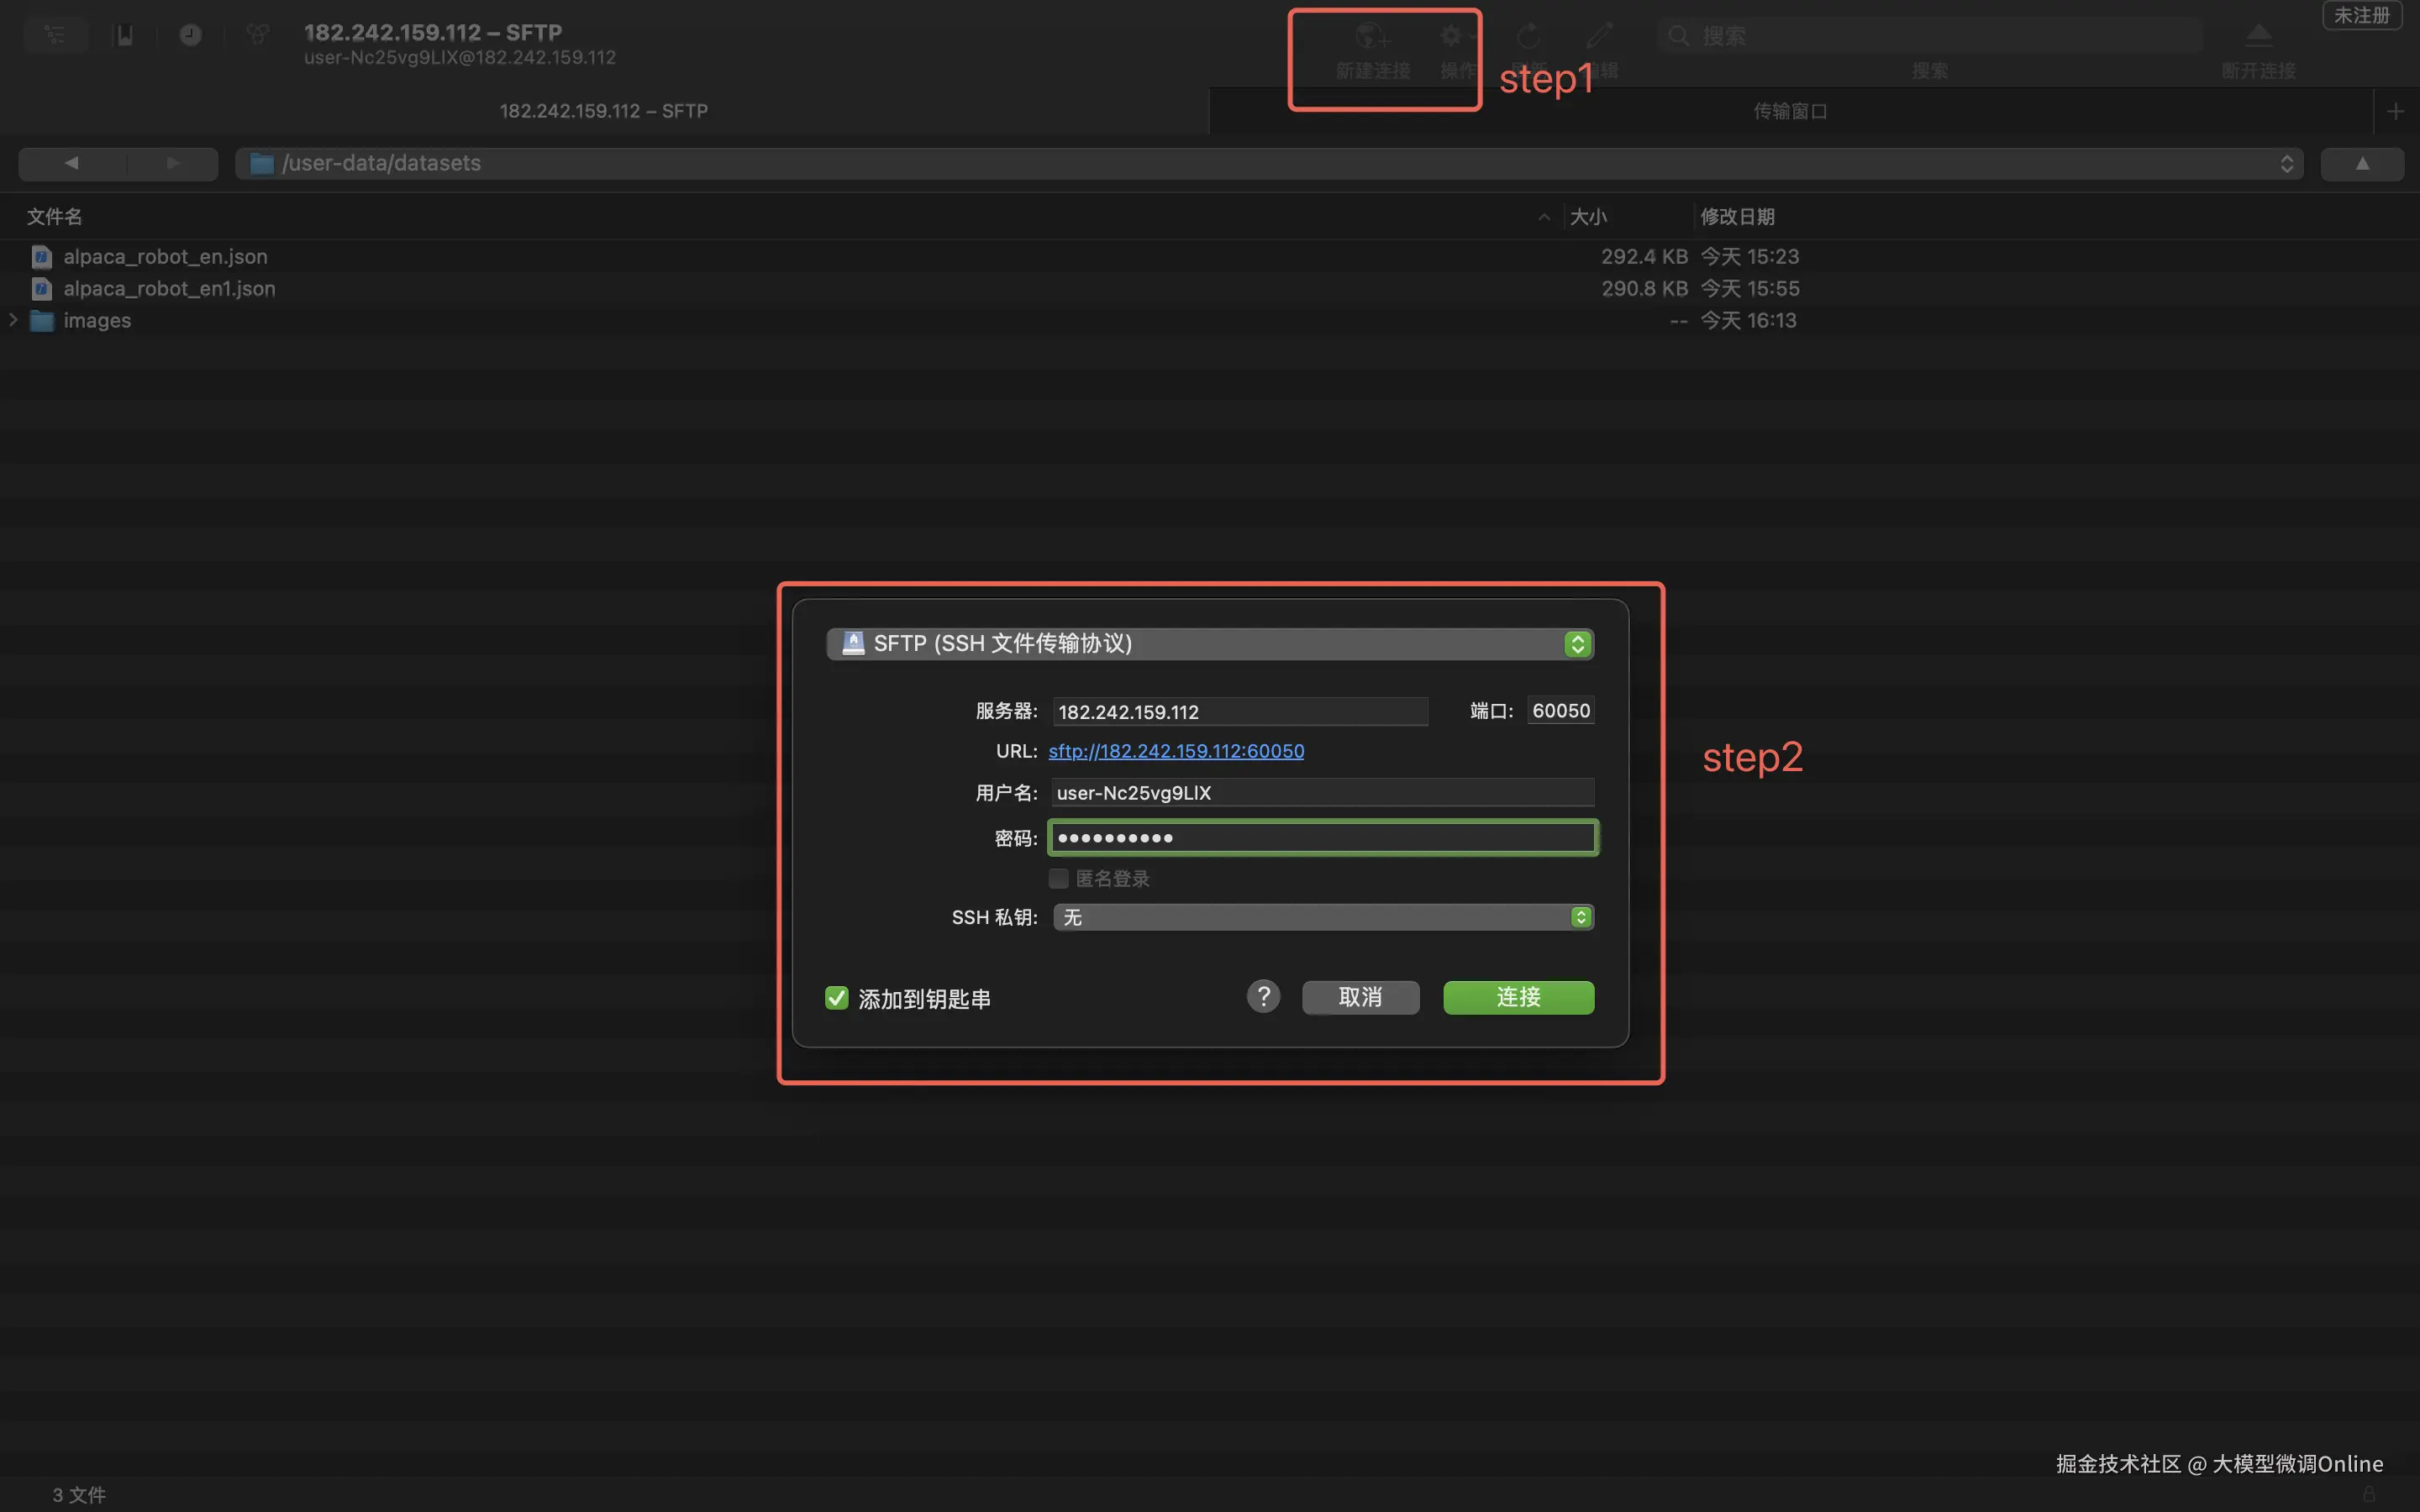Image resolution: width=2420 pixels, height=1512 pixels.
Task: Uncheck 添加到钥匙串 checkbox
Action: (x=836, y=998)
